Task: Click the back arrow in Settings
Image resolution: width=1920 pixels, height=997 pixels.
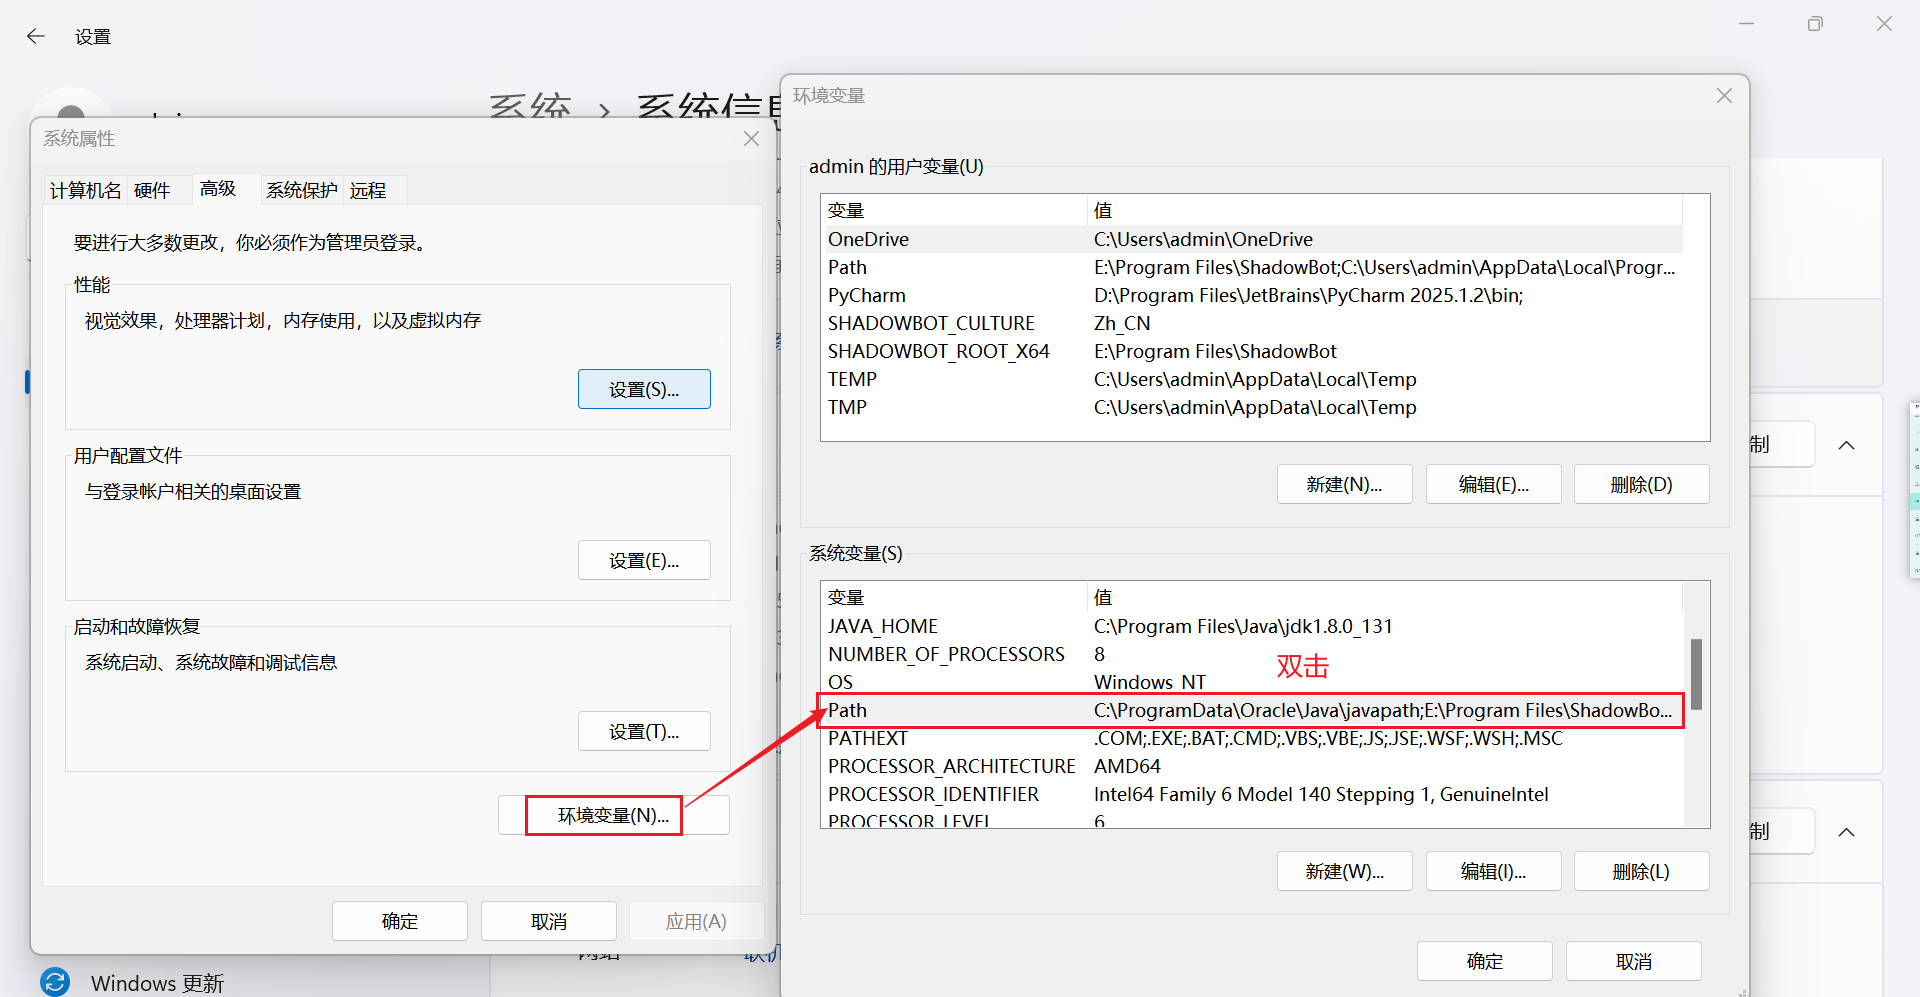Action: point(36,36)
